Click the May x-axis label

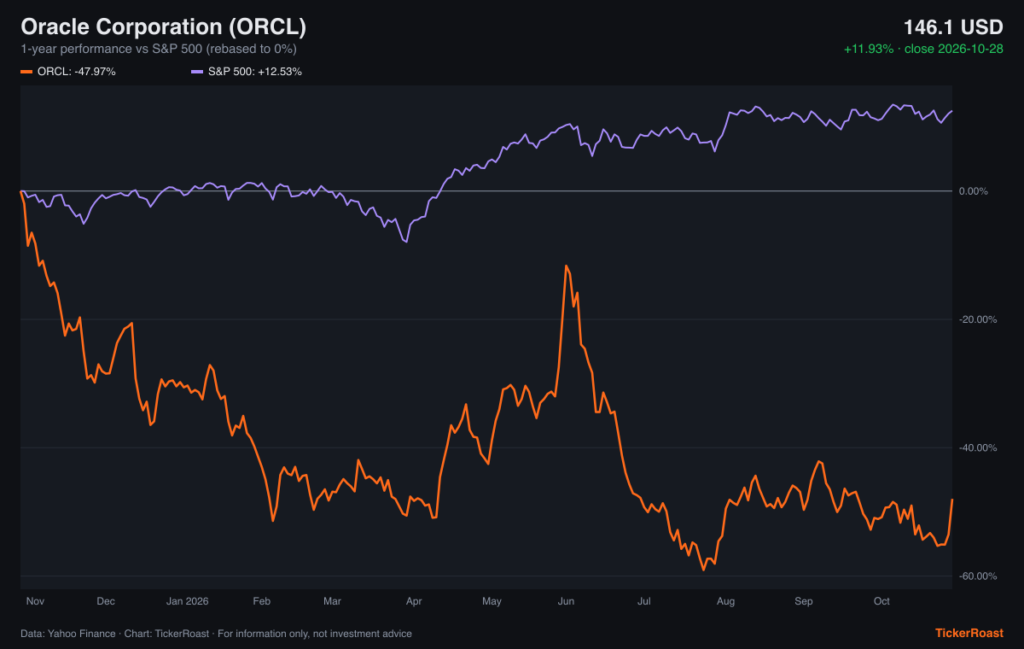(492, 601)
